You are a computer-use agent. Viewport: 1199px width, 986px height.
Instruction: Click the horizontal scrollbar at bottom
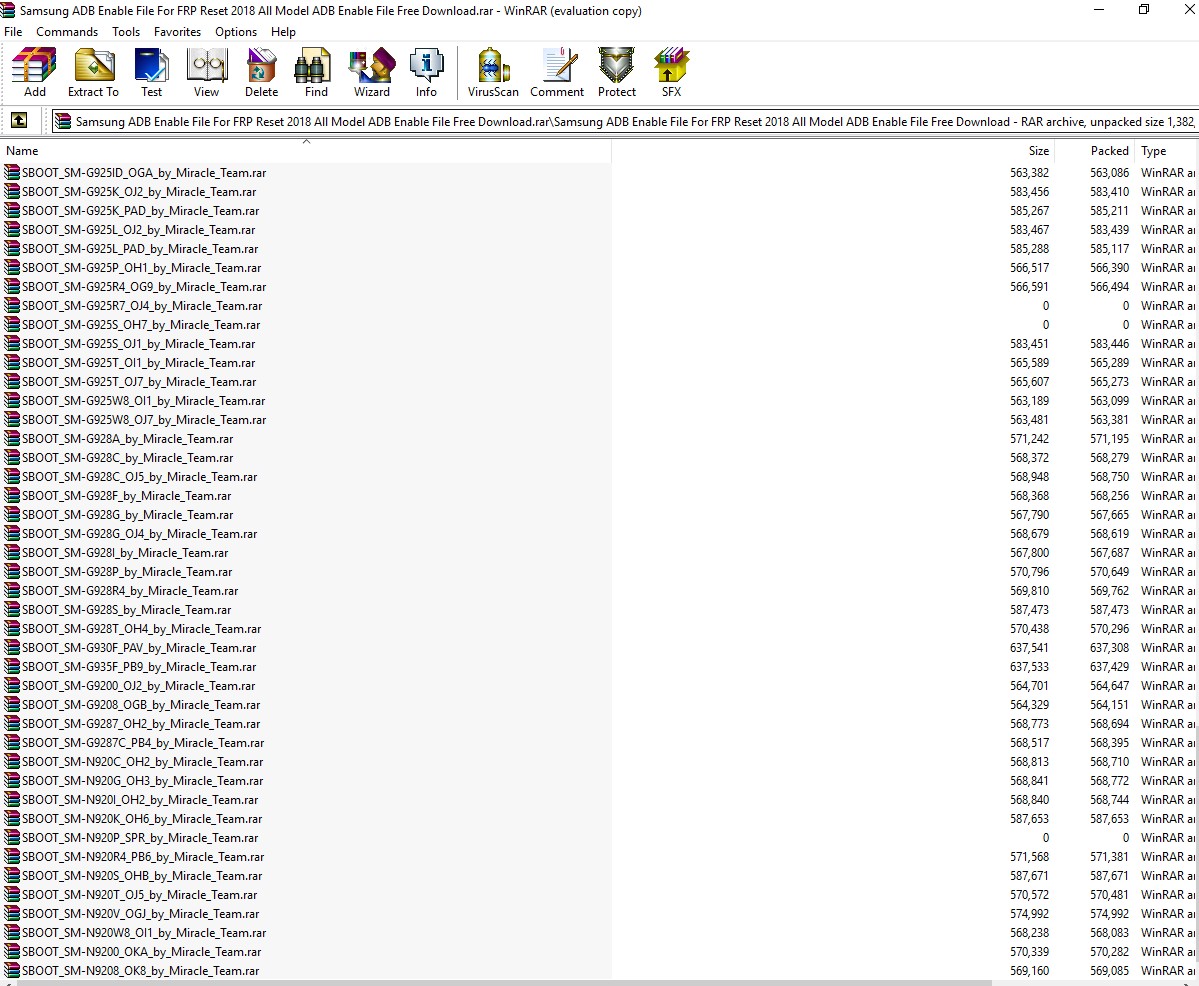coord(505,983)
